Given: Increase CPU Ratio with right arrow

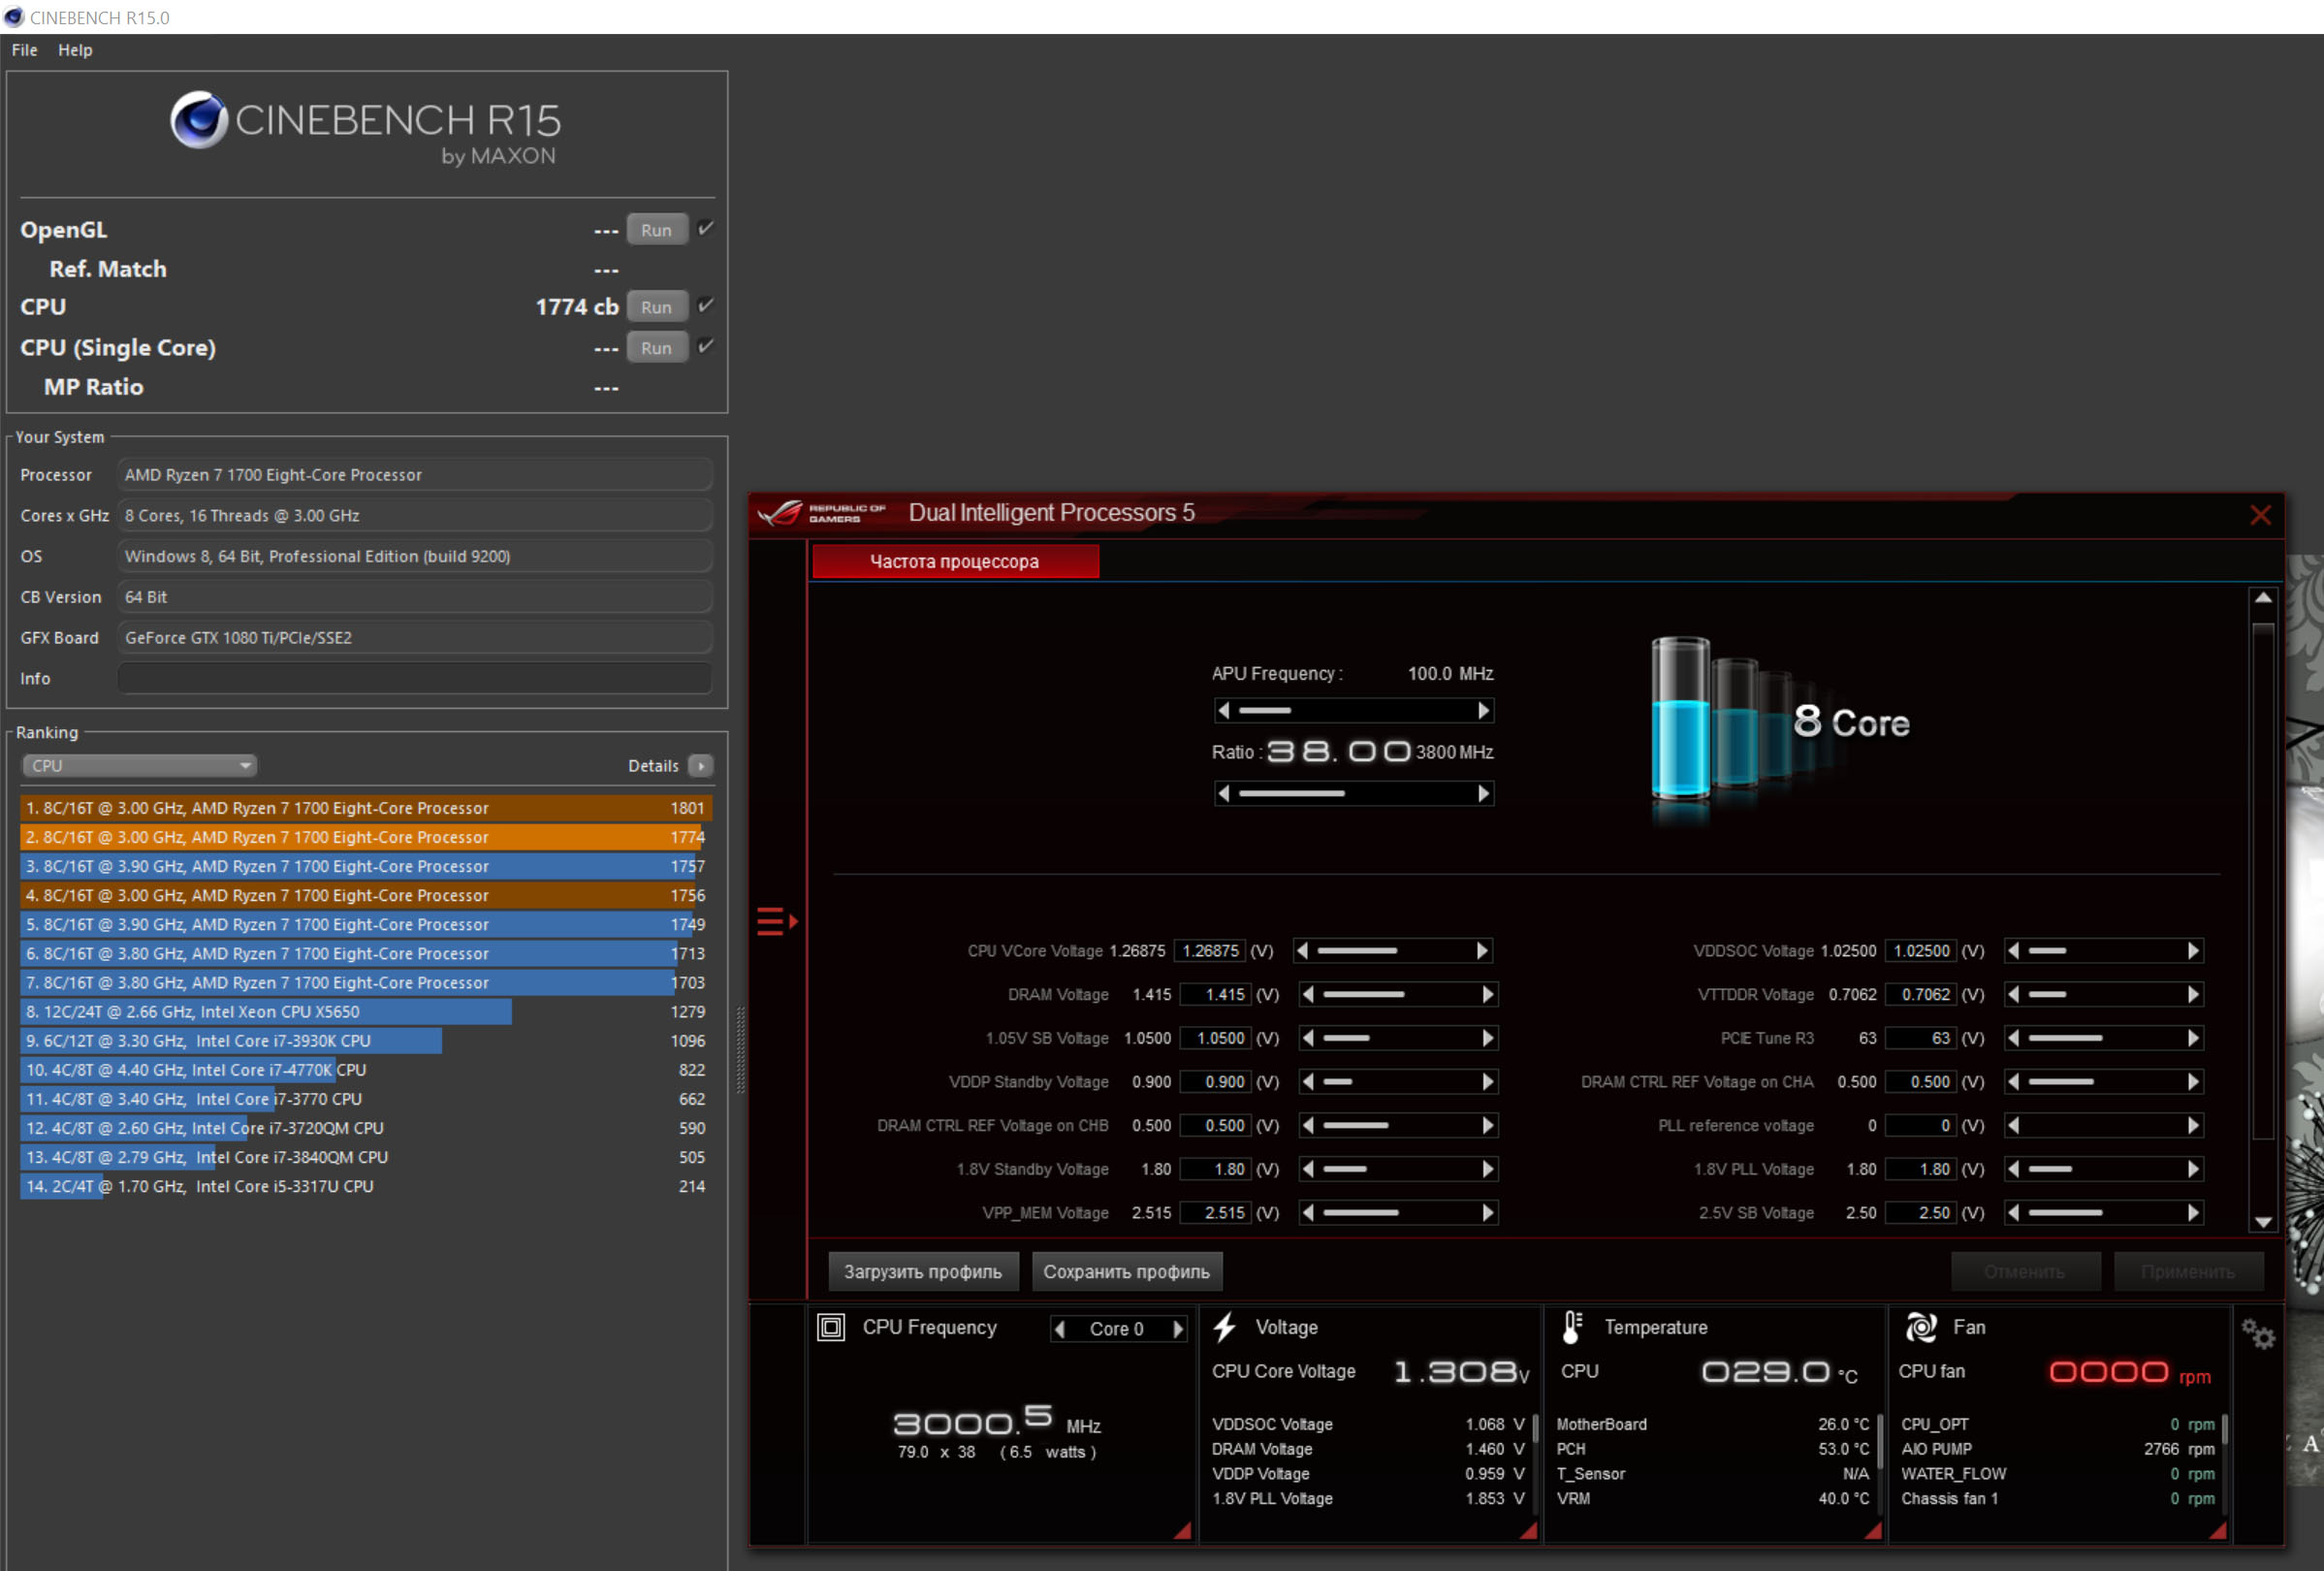Looking at the screenshot, I should click(1483, 794).
